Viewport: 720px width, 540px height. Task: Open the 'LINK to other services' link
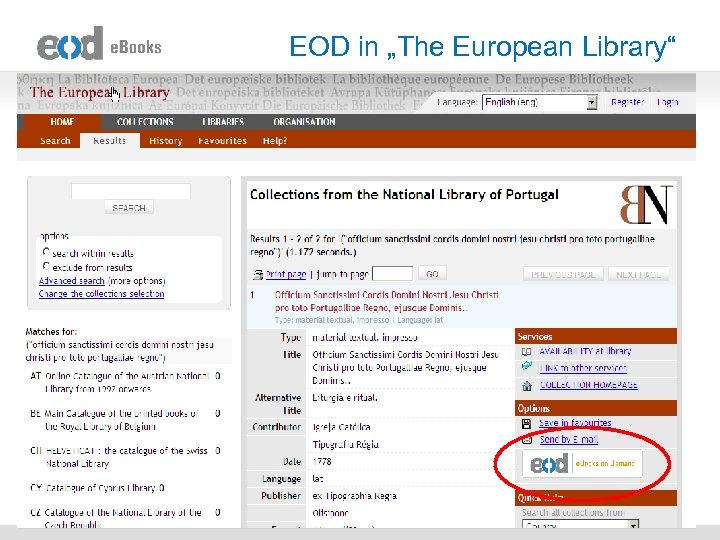pos(583,368)
